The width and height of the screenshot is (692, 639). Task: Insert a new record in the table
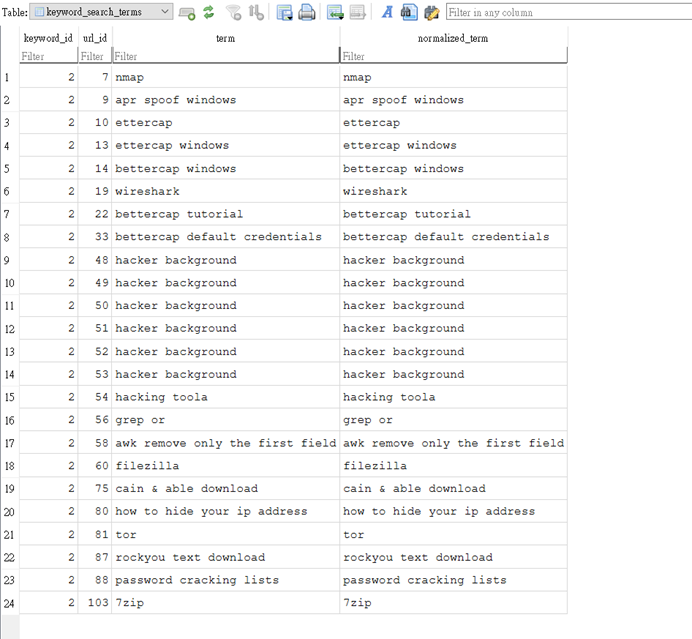pos(335,12)
